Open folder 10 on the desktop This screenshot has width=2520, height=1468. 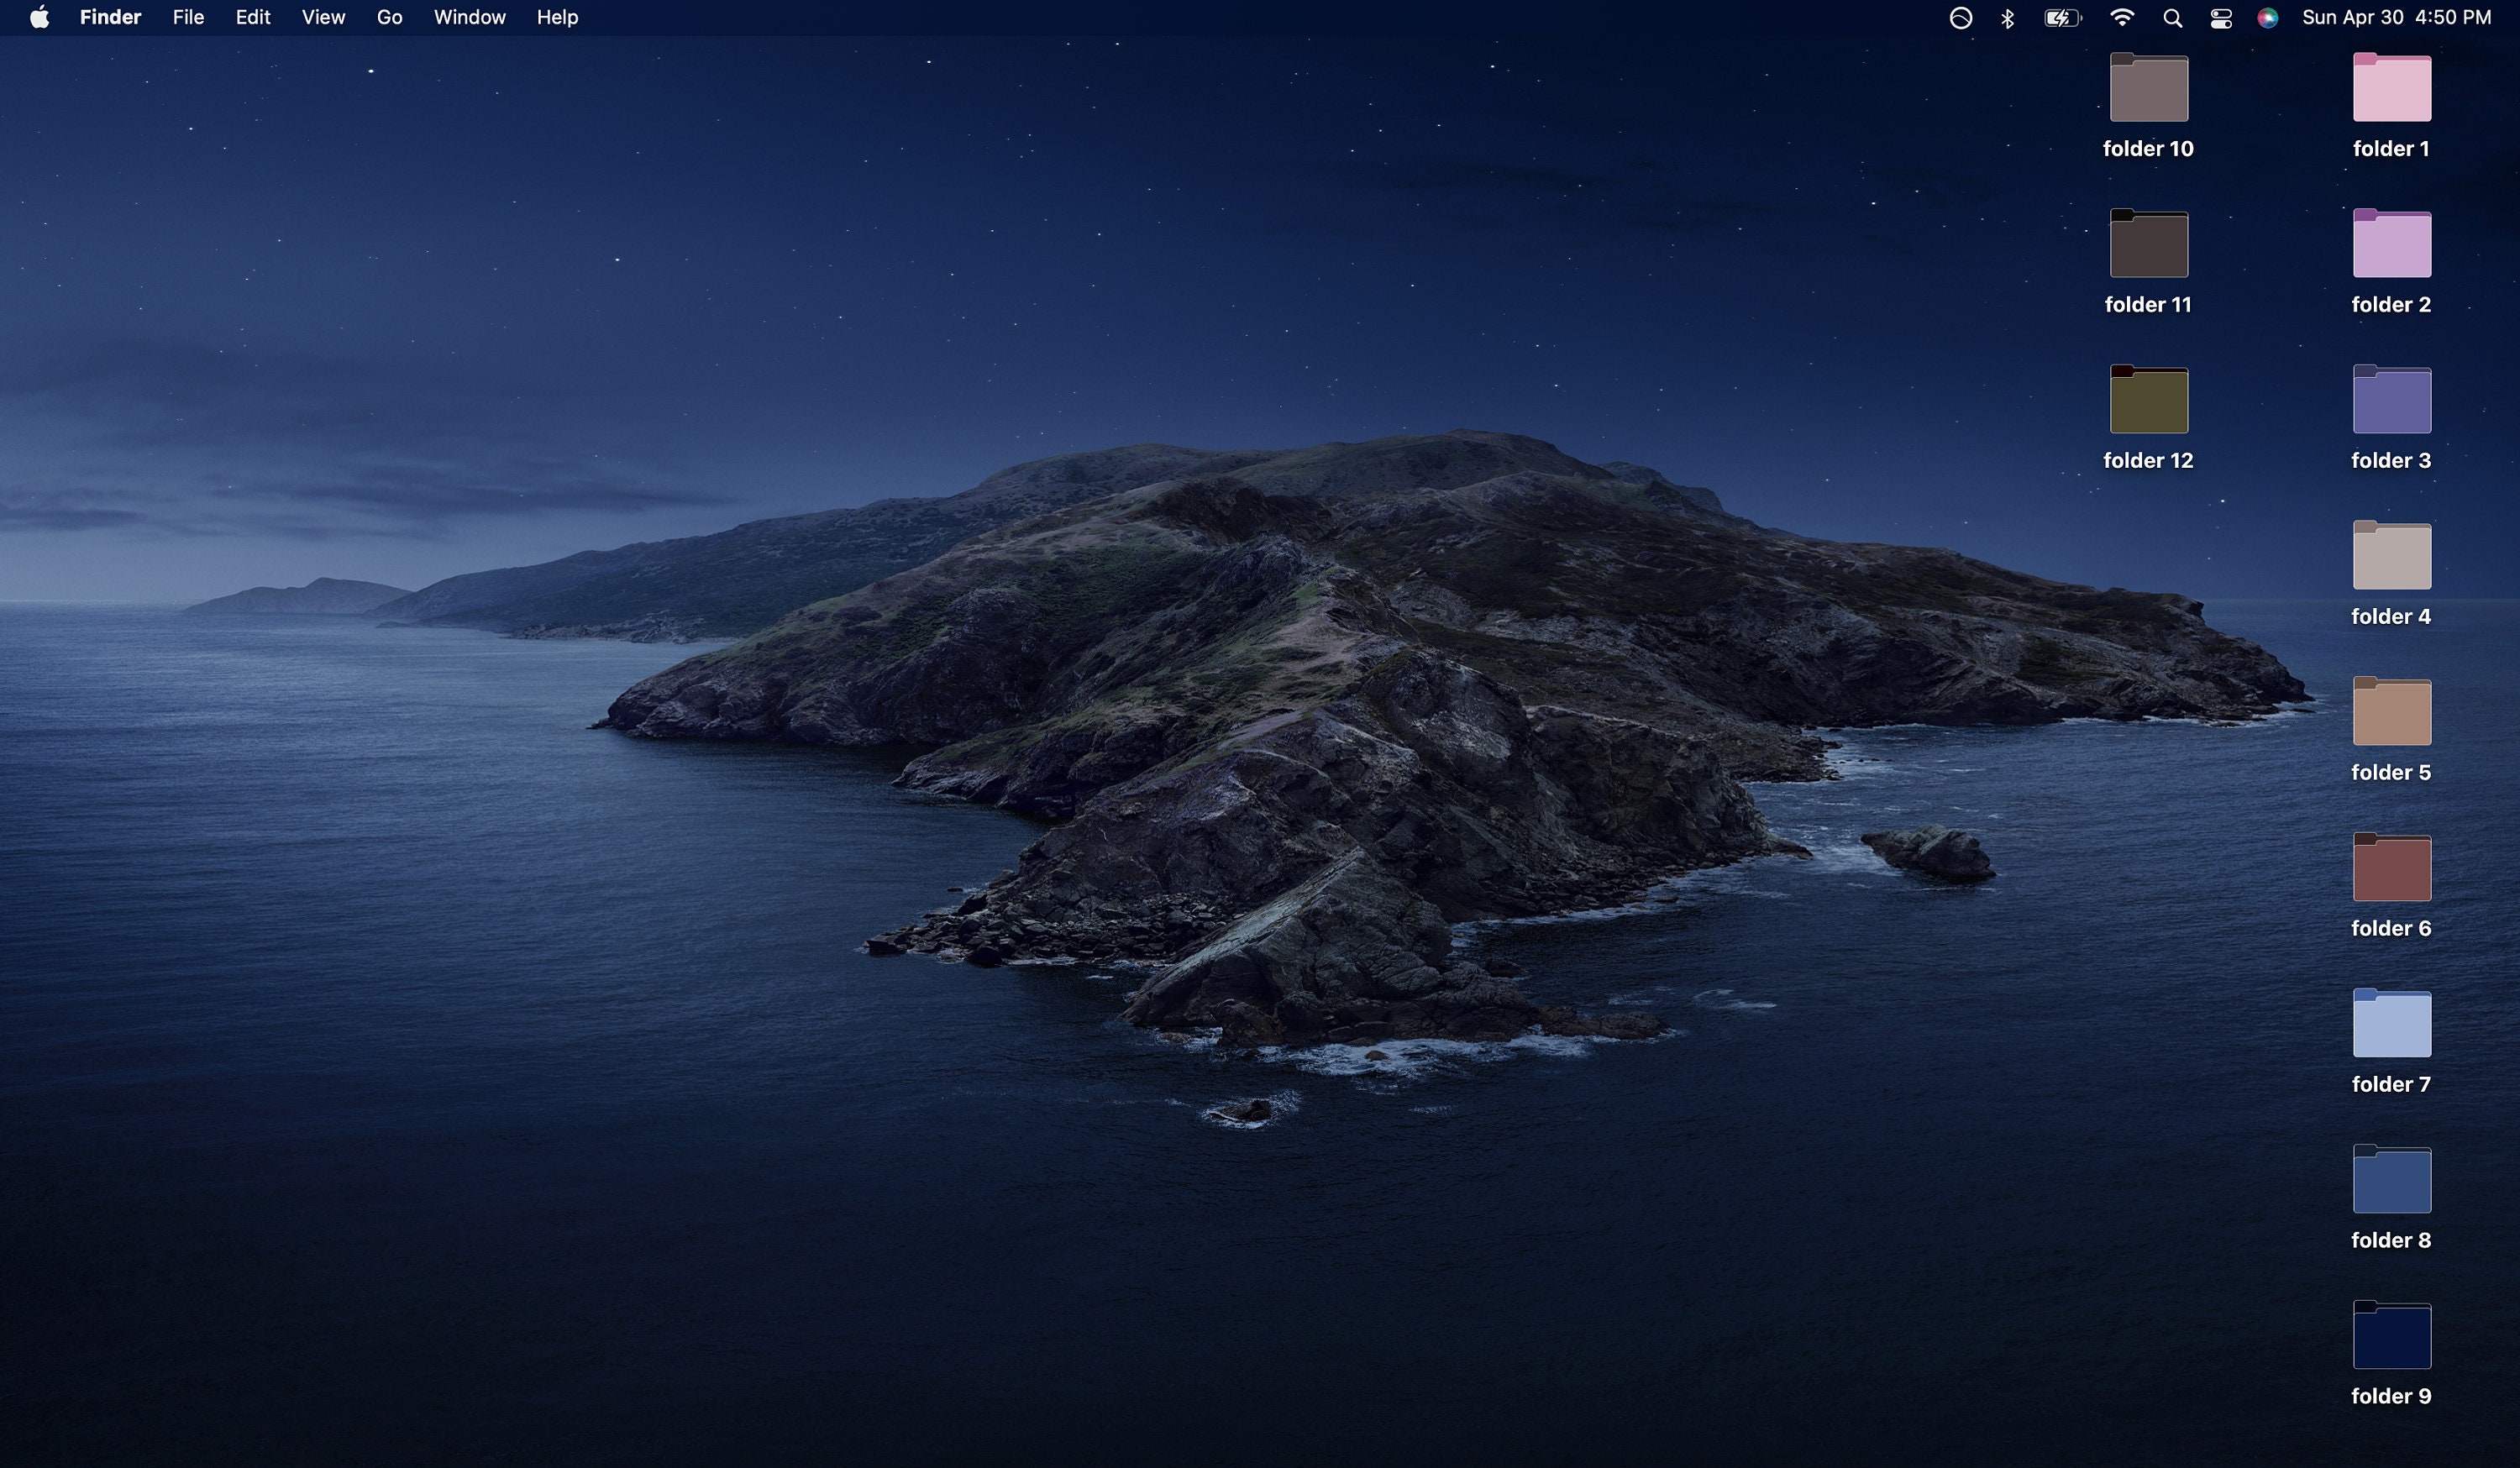point(2148,87)
